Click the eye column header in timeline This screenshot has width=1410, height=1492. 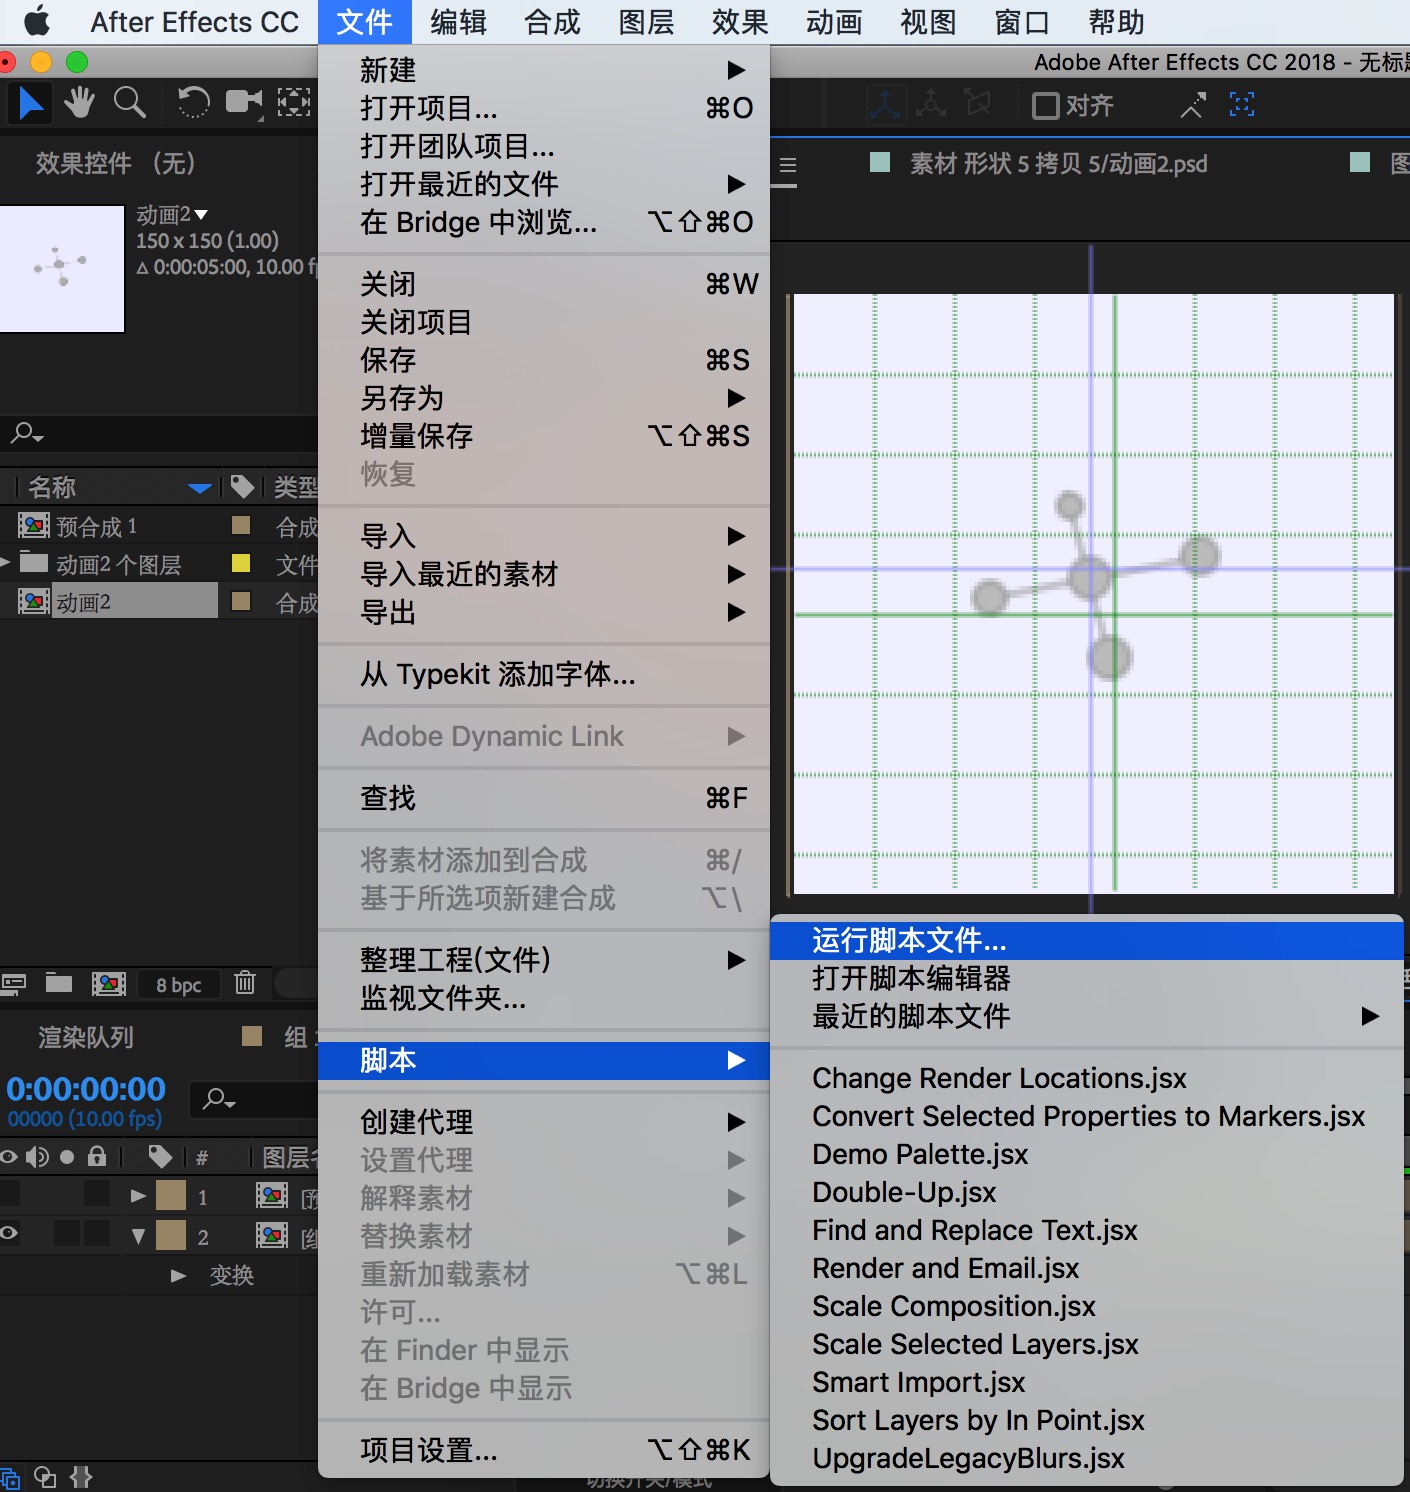pyautogui.click(x=9, y=1157)
